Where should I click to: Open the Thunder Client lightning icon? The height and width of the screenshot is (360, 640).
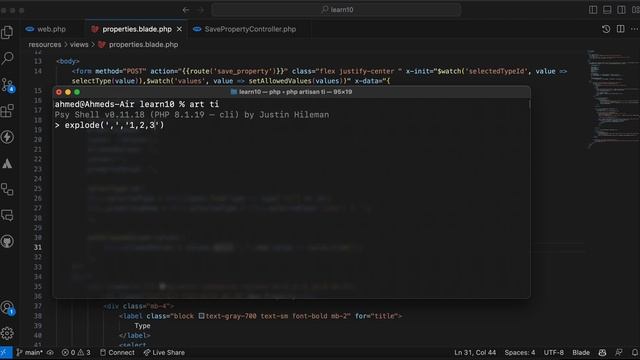[x=7, y=137]
